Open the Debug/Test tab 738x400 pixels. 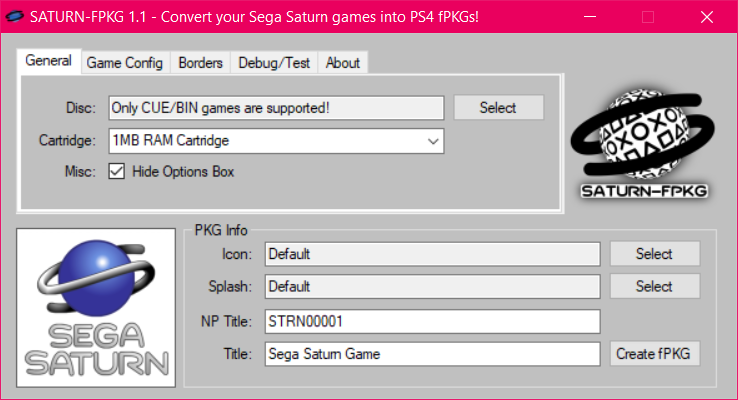[x=274, y=62]
